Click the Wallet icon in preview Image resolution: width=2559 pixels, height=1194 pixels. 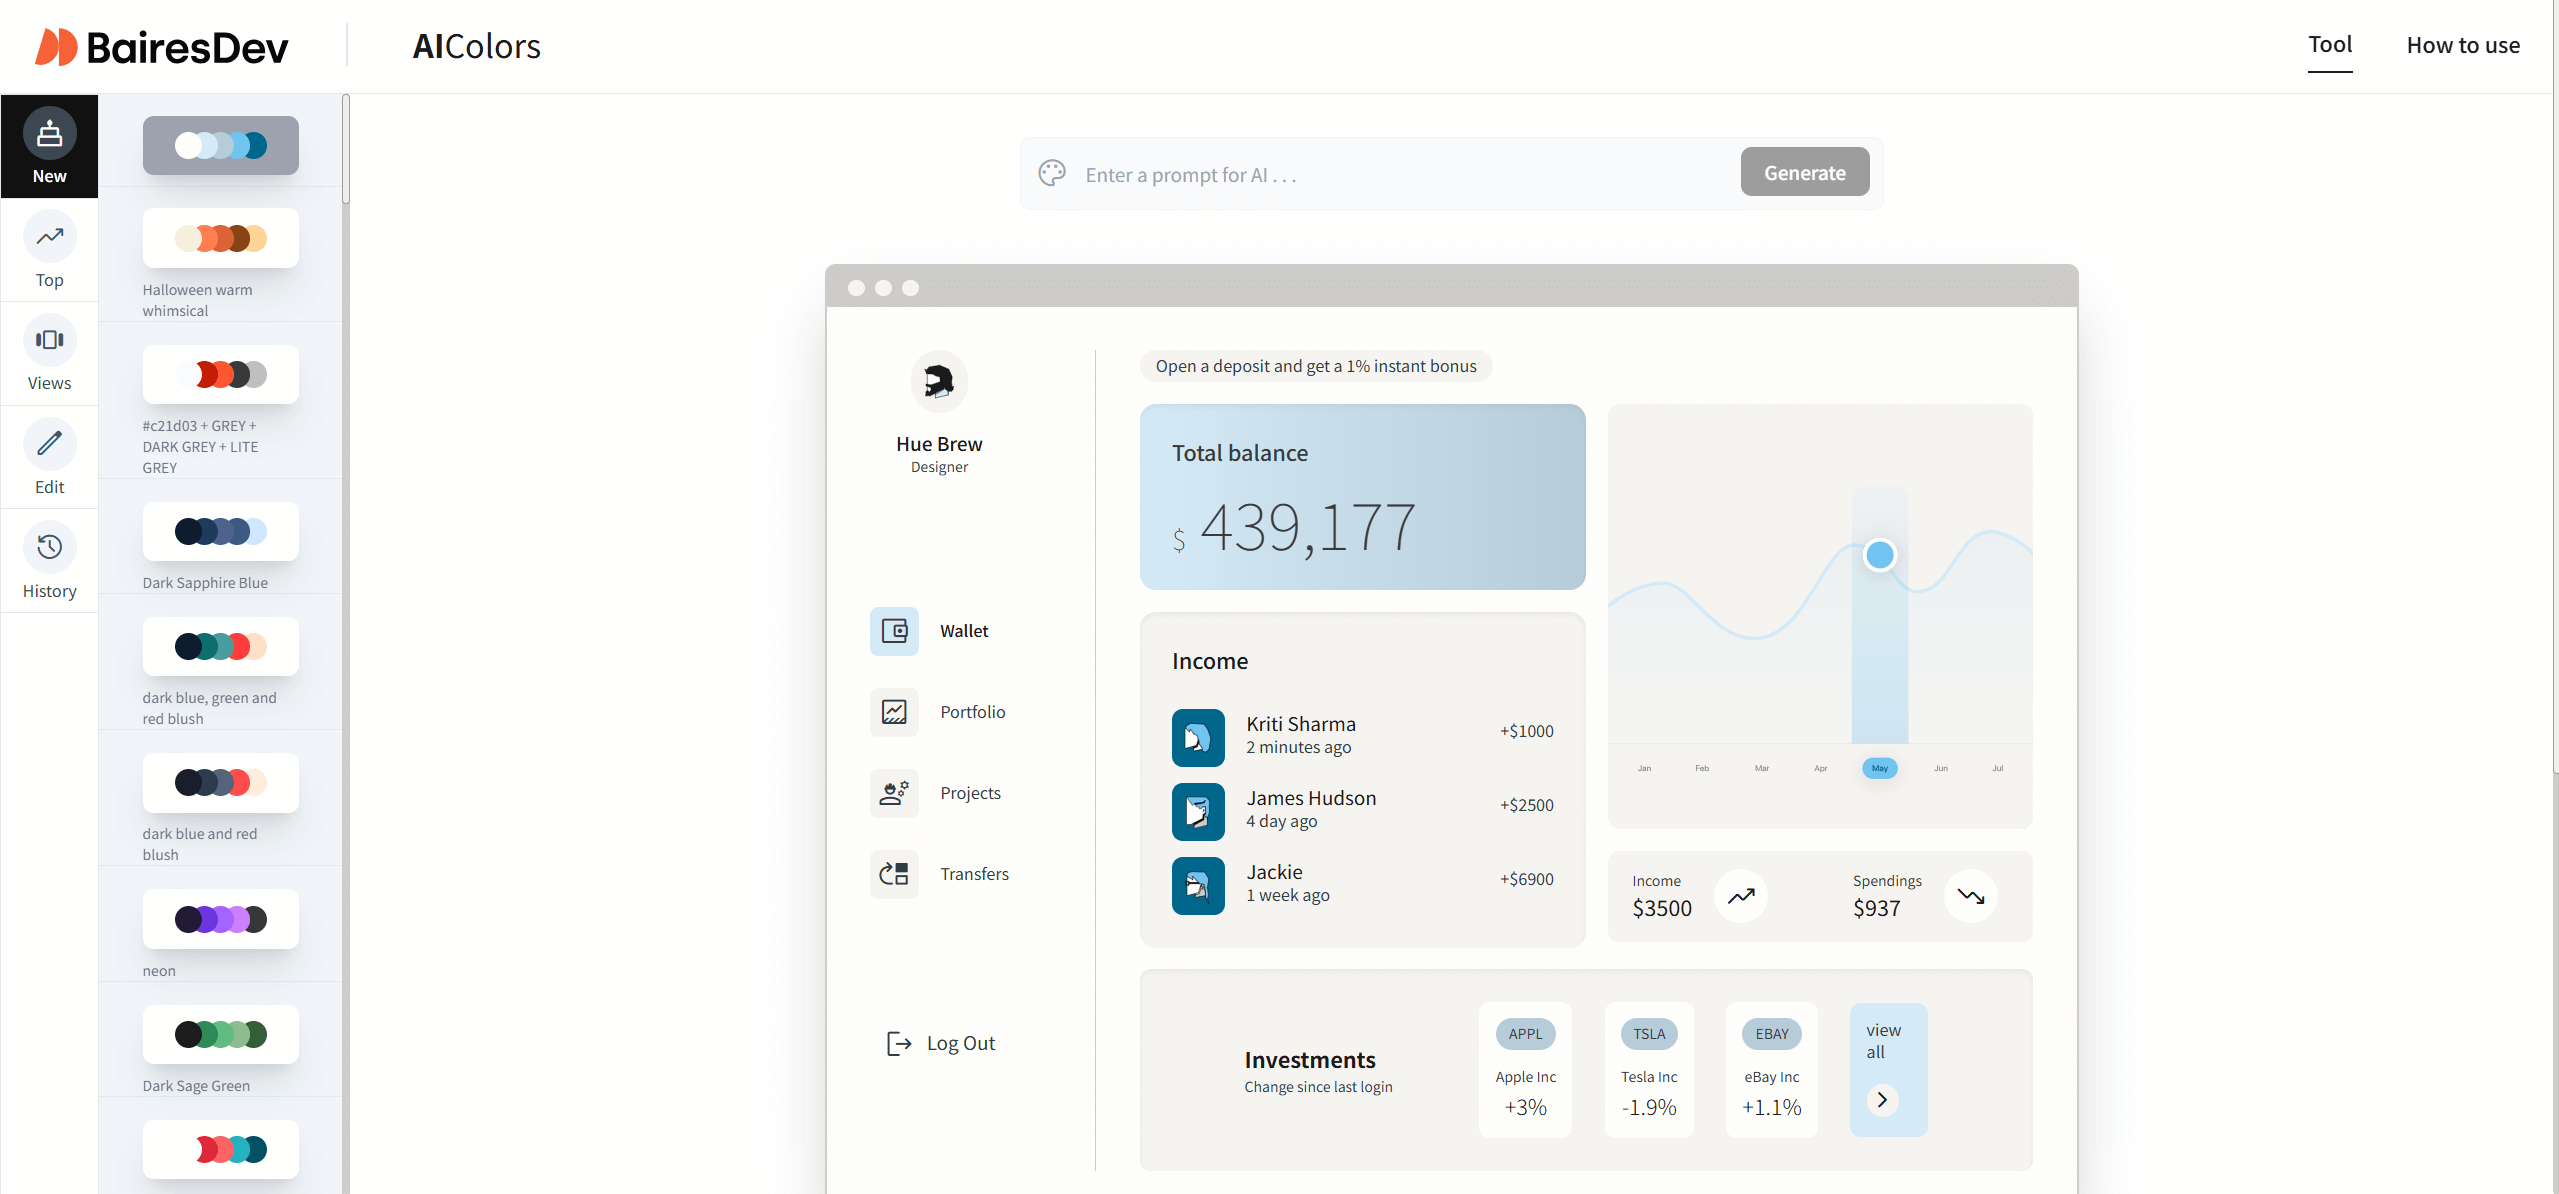tap(894, 631)
